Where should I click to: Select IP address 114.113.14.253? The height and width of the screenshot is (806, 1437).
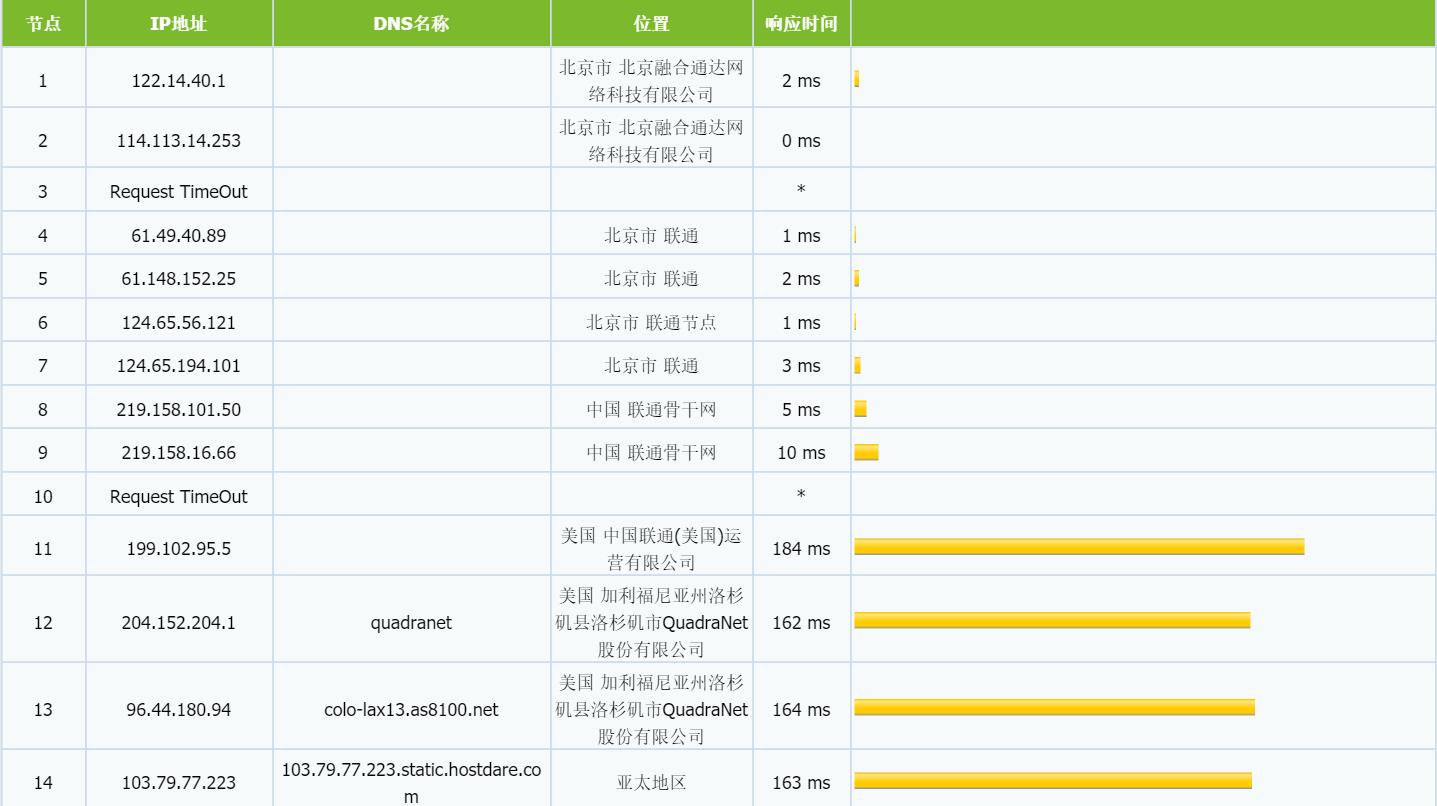coord(179,141)
